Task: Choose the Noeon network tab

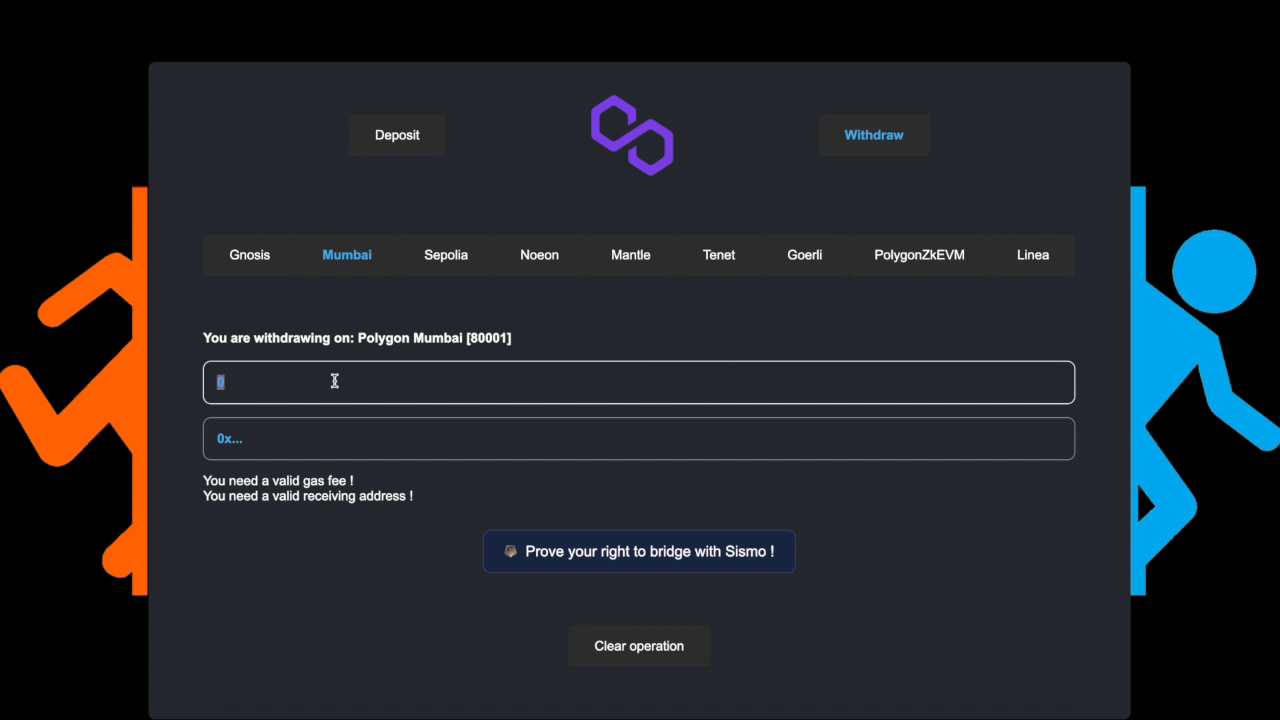Action: pyautogui.click(x=539, y=255)
